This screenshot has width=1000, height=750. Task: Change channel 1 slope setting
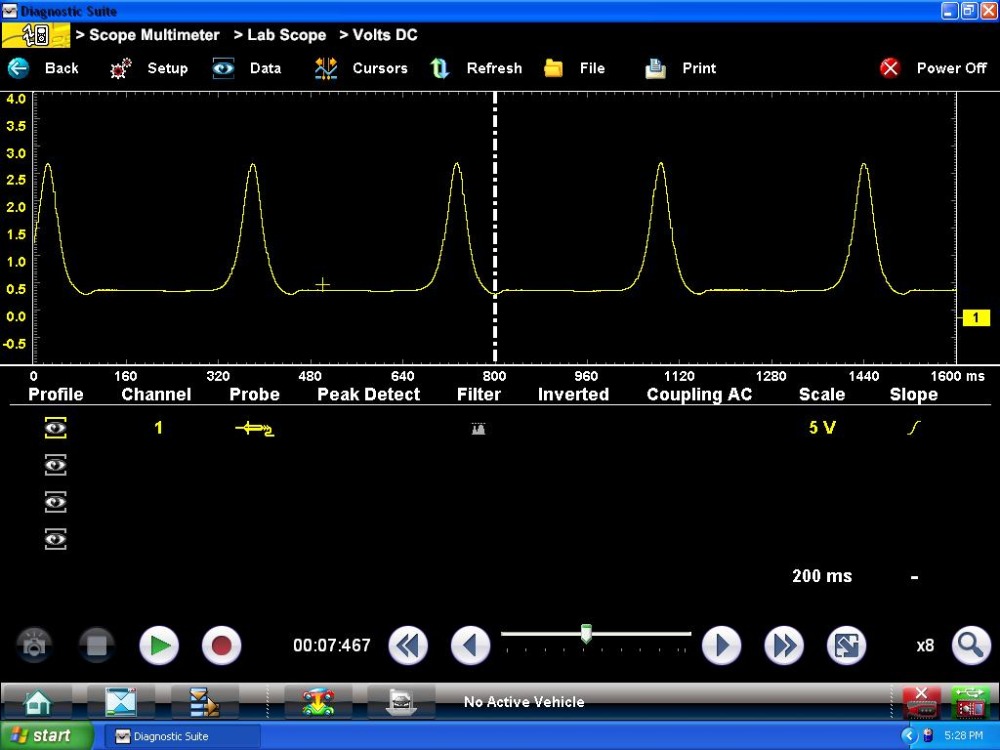(x=913, y=428)
